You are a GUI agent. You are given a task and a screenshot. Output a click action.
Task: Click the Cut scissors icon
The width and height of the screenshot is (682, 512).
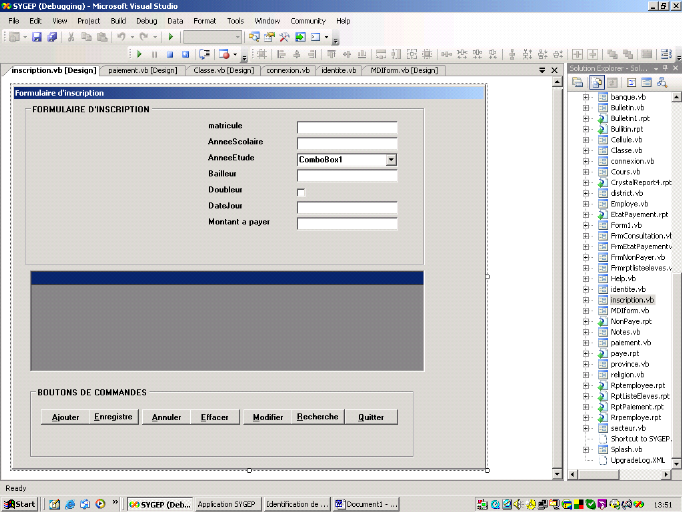(x=69, y=37)
